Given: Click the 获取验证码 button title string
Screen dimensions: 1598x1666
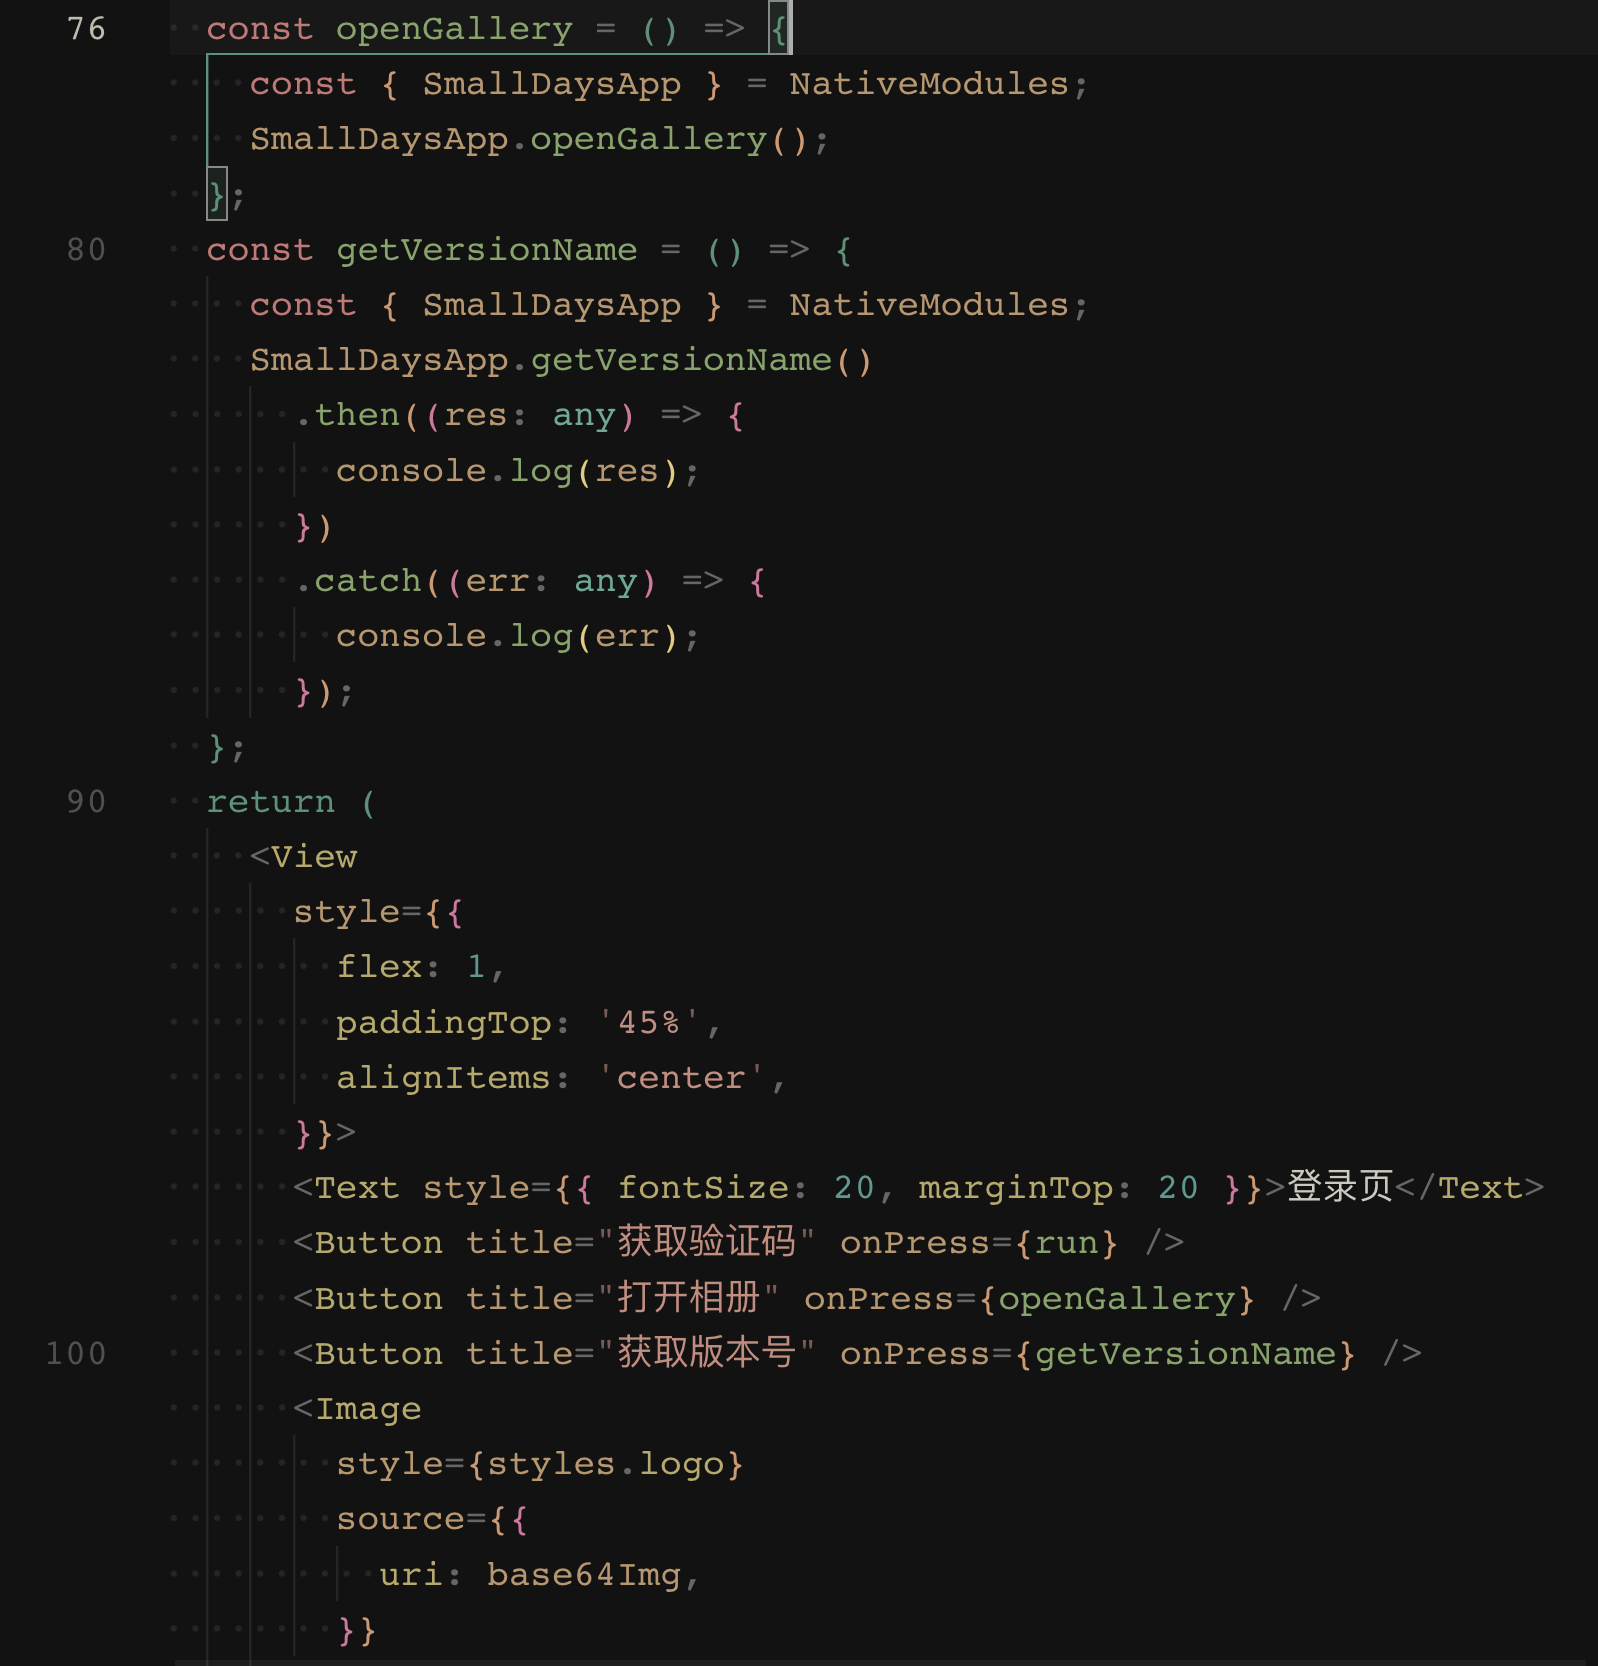Looking at the screenshot, I should (706, 1242).
